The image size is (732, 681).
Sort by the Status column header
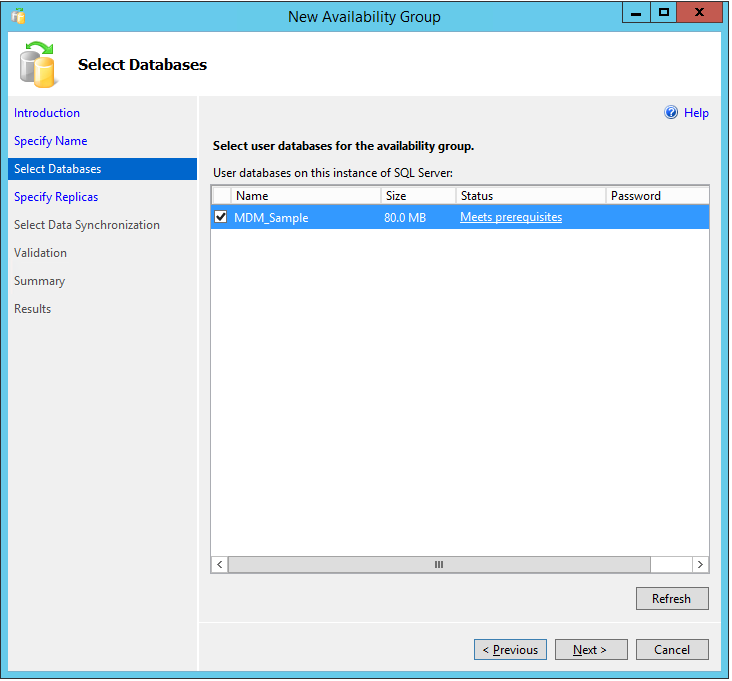tap(530, 196)
